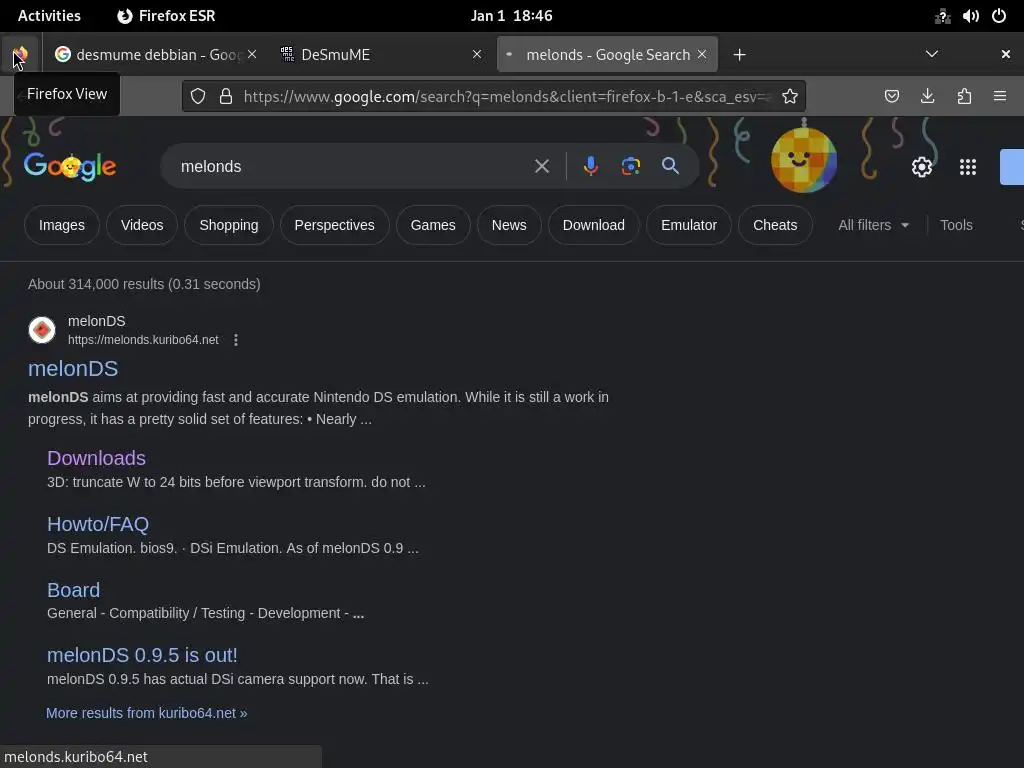Save page to Pocket icon
This screenshot has width=1024, height=768.
coord(891,97)
